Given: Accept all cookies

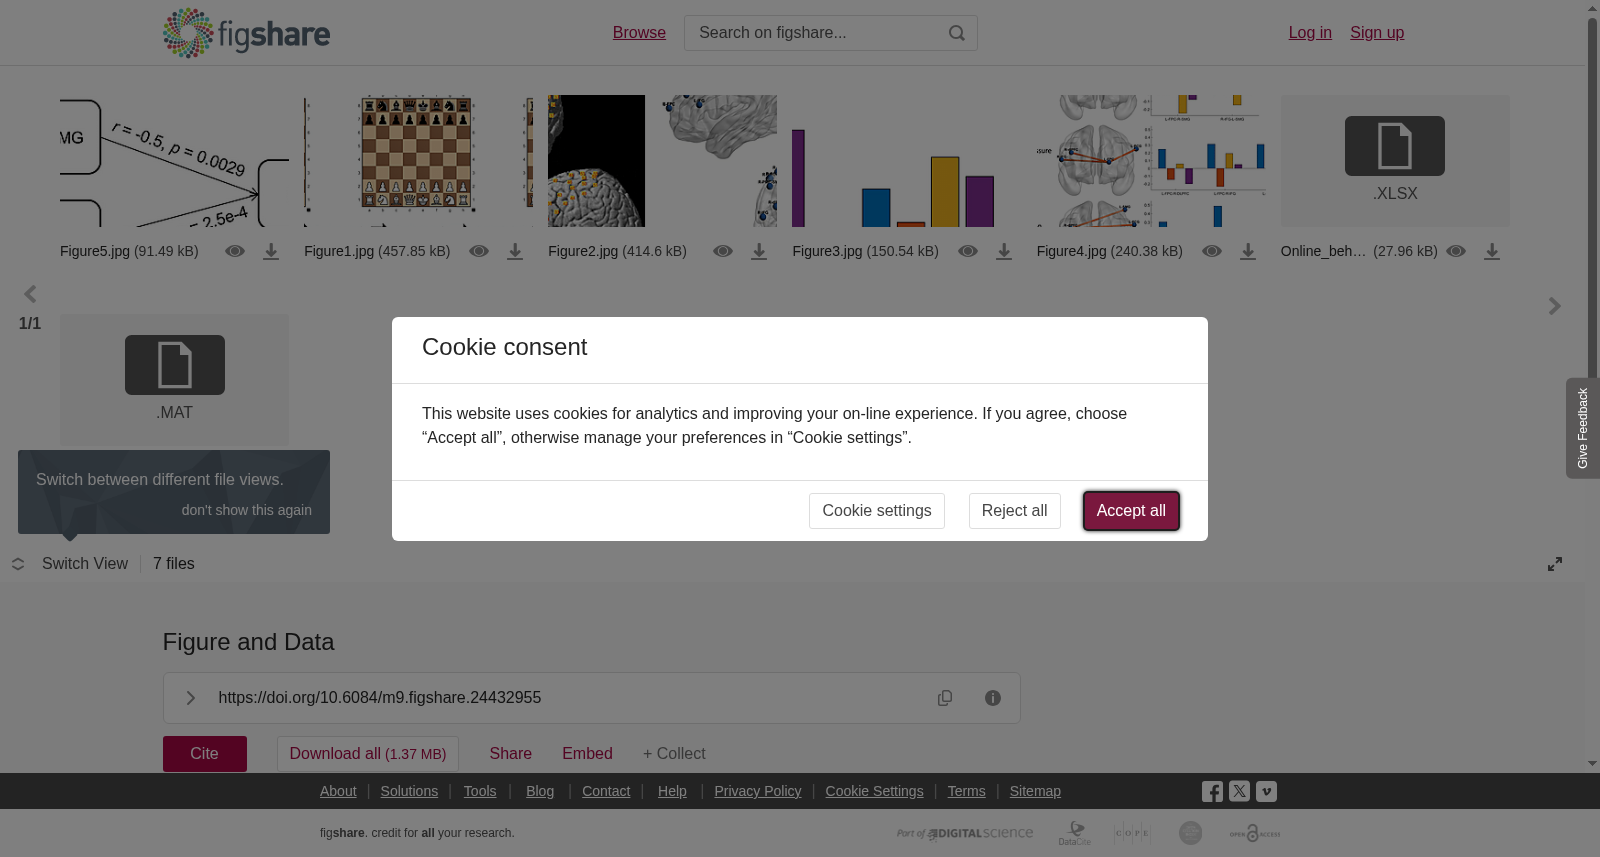Looking at the screenshot, I should tap(1131, 511).
